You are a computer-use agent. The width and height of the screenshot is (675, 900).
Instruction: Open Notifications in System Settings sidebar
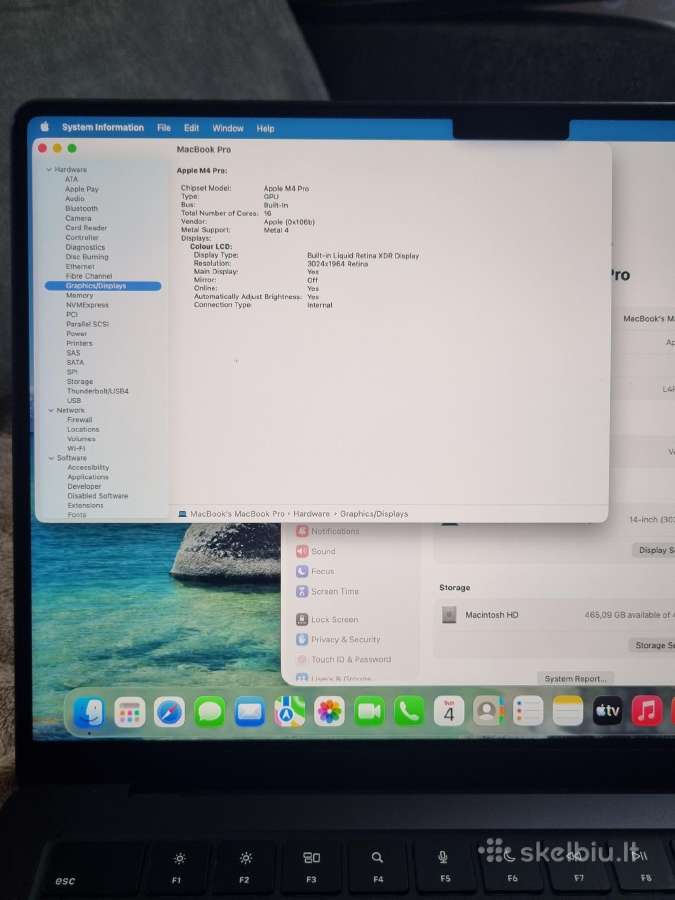click(328, 532)
